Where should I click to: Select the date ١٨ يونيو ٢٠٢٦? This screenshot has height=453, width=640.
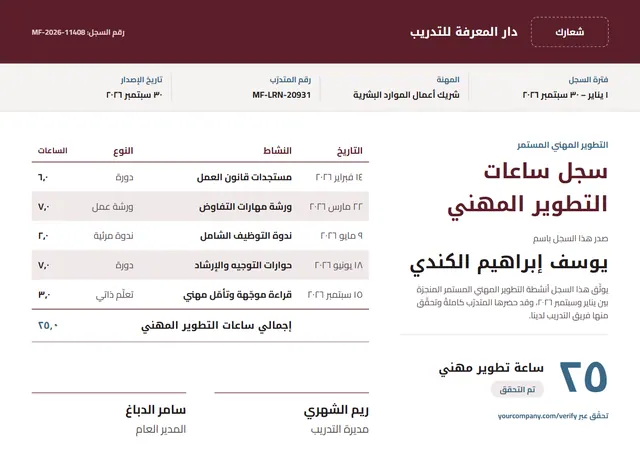[338, 265]
